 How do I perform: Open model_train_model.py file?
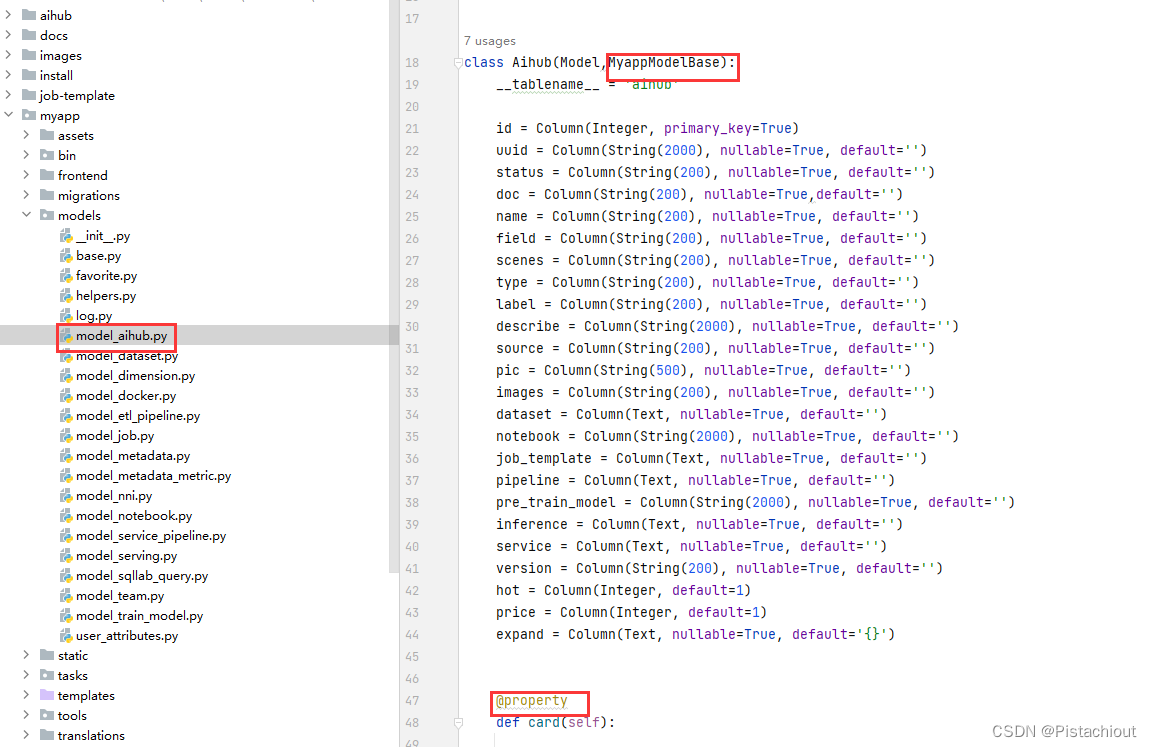pyautogui.click(x=140, y=616)
